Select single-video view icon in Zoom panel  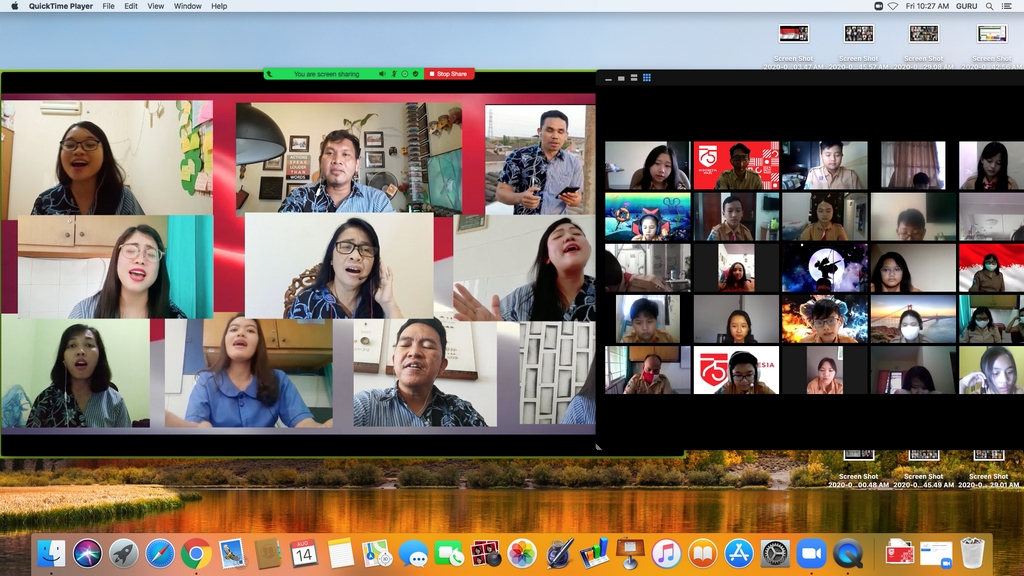click(x=621, y=78)
